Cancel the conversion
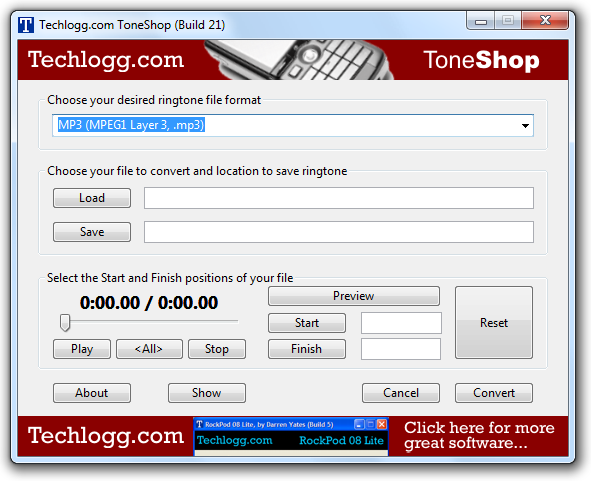 [401, 393]
